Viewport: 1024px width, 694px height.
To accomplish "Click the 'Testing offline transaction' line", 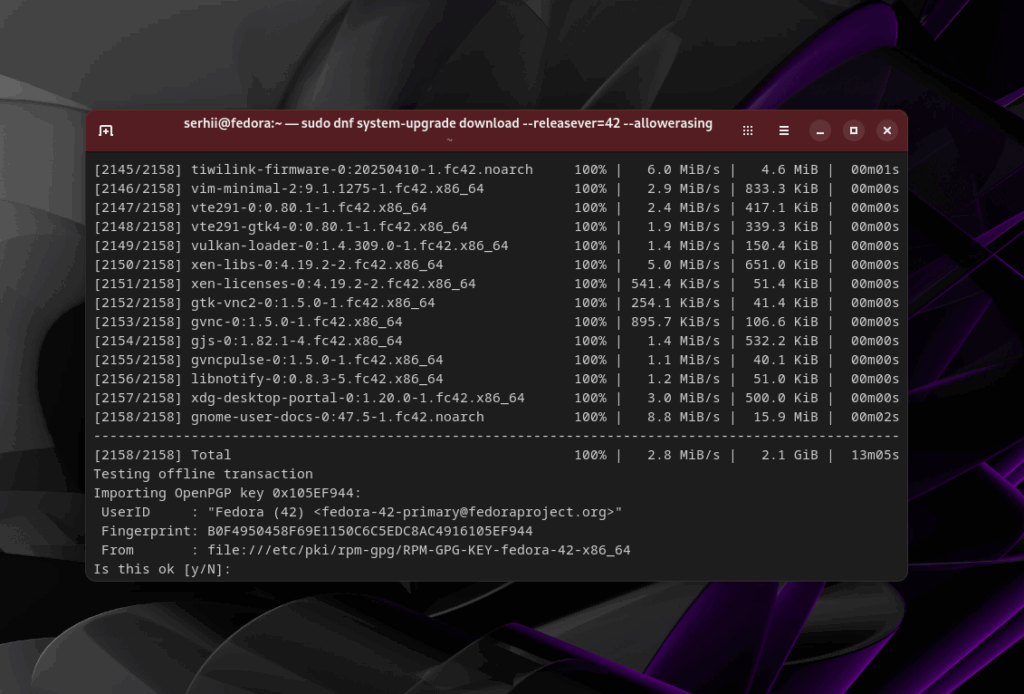I will pos(203,474).
